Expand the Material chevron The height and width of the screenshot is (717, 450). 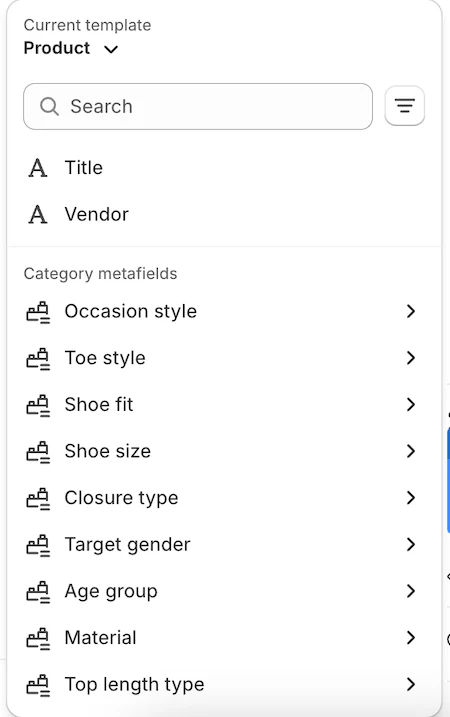pyautogui.click(x=411, y=637)
